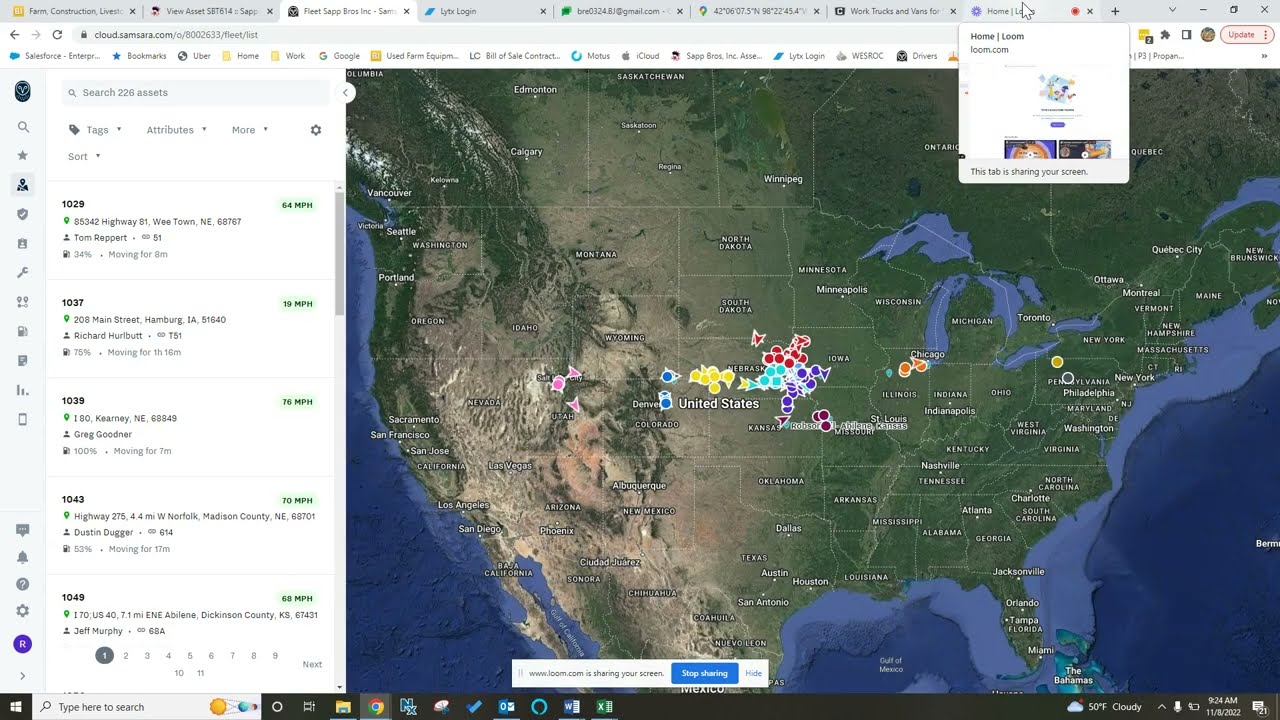Open the Sort dropdown
The width and height of the screenshot is (1280, 720).
(84, 156)
